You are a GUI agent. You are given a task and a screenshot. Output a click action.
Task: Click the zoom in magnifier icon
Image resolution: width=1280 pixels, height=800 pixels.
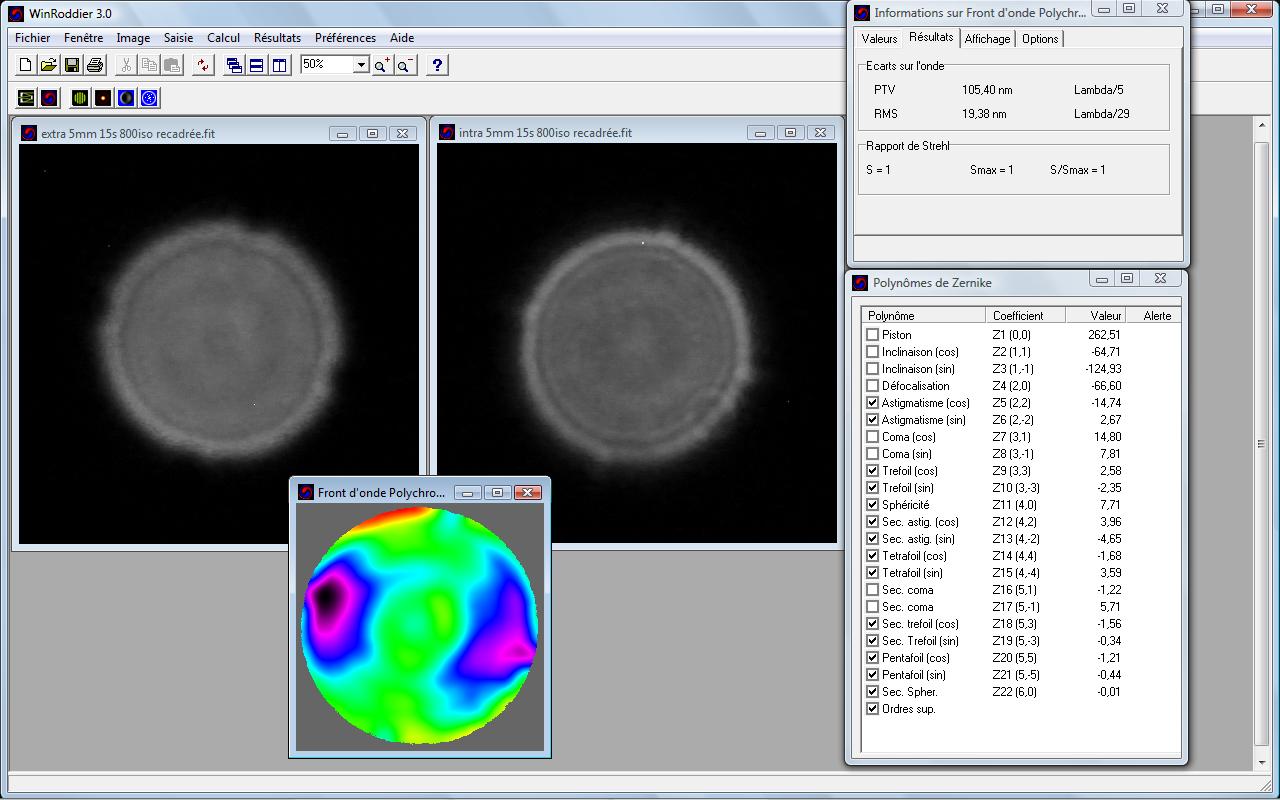point(382,65)
